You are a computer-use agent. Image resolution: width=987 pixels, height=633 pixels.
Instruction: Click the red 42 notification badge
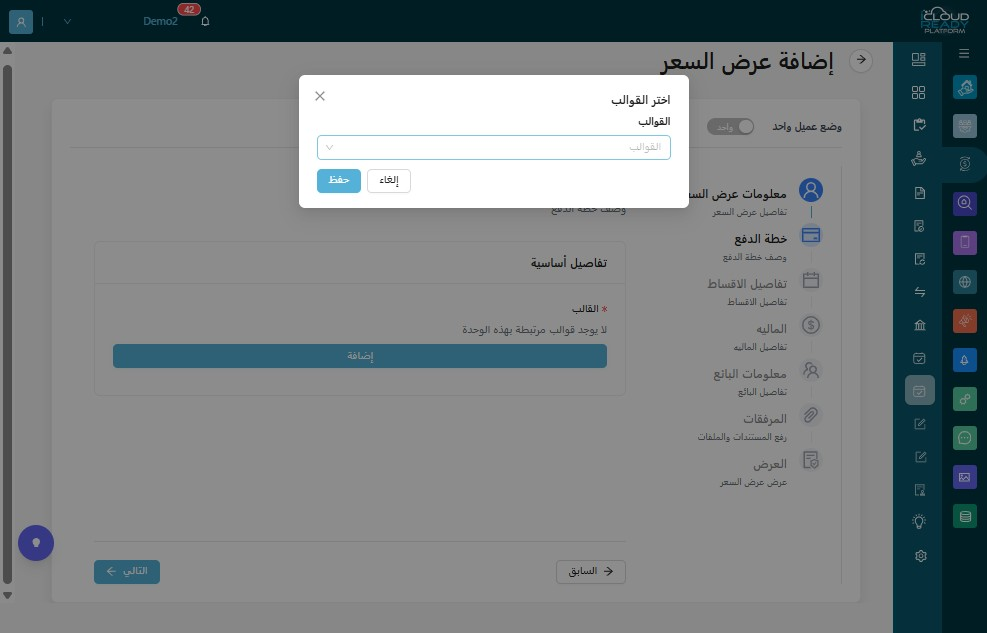[189, 9]
